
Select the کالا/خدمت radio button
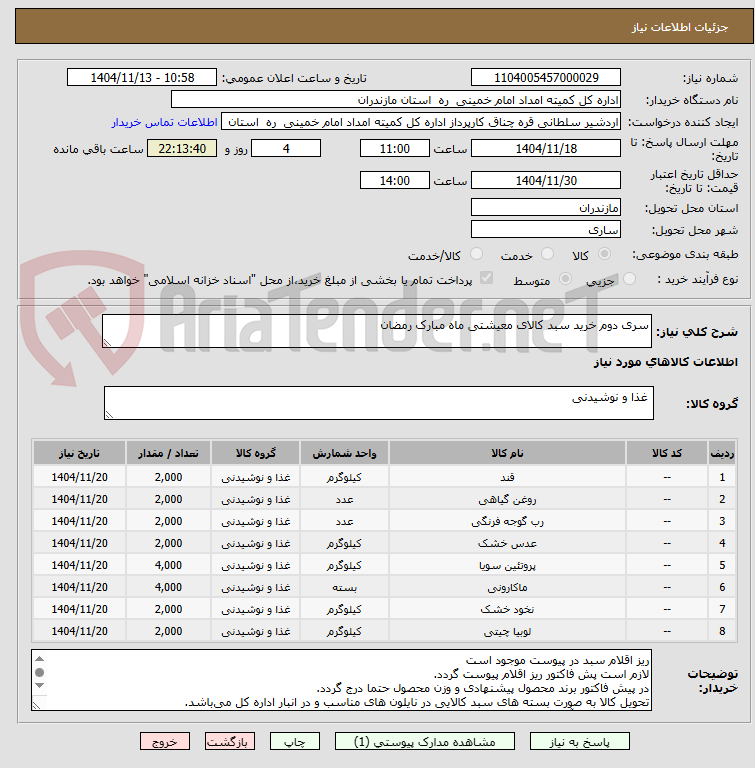coord(476,254)
